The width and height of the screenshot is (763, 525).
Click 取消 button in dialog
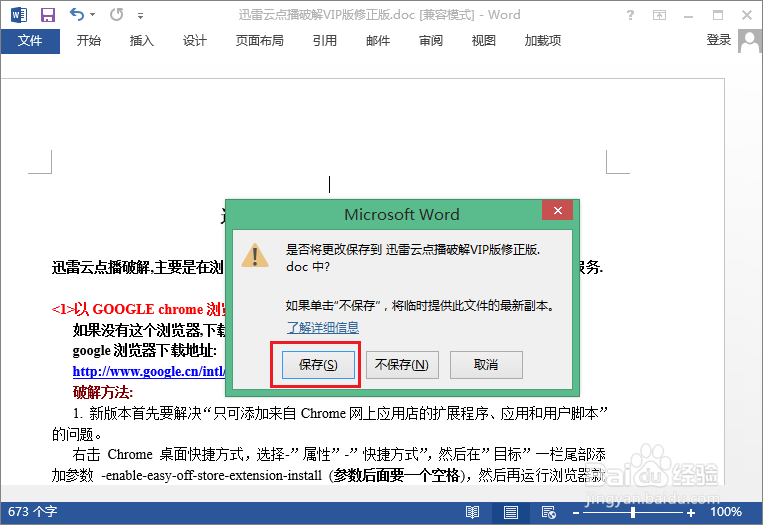[486, 365]
